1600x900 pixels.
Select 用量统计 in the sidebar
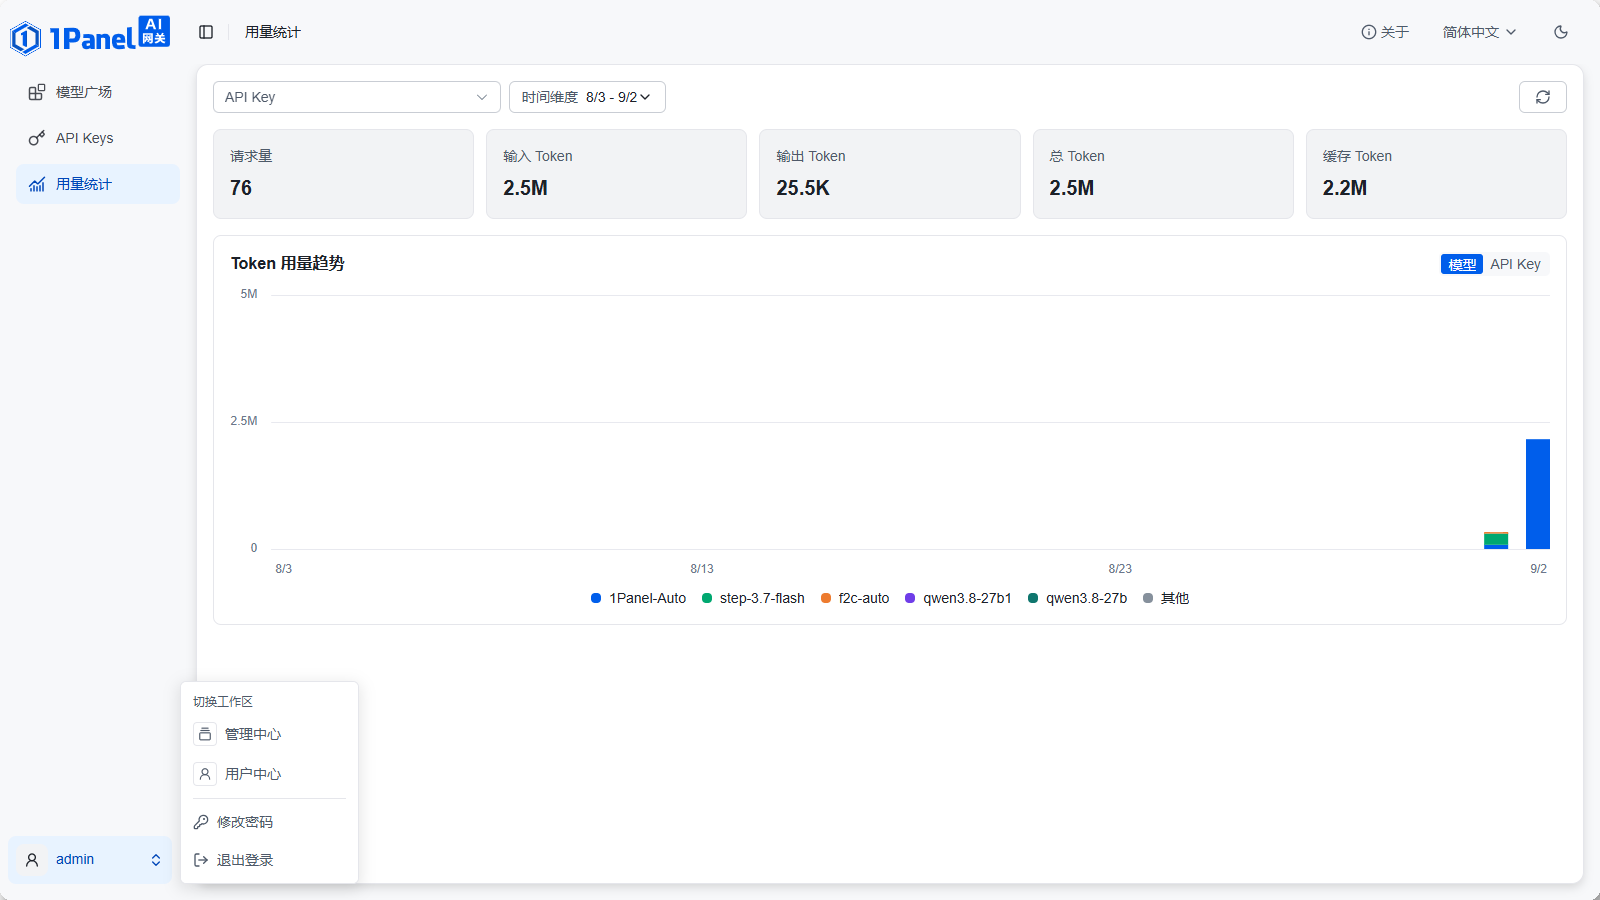click(98, 184)
